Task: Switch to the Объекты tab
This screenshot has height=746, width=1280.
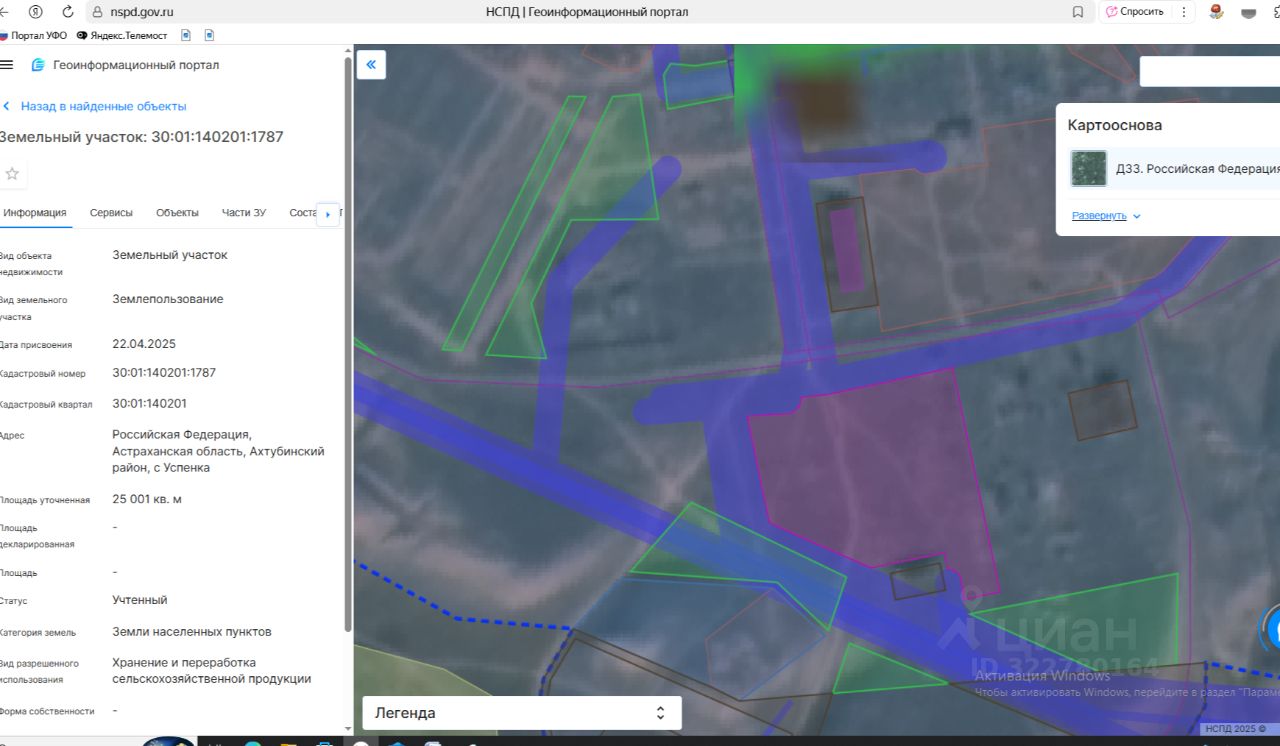Action: click(177, 213)
